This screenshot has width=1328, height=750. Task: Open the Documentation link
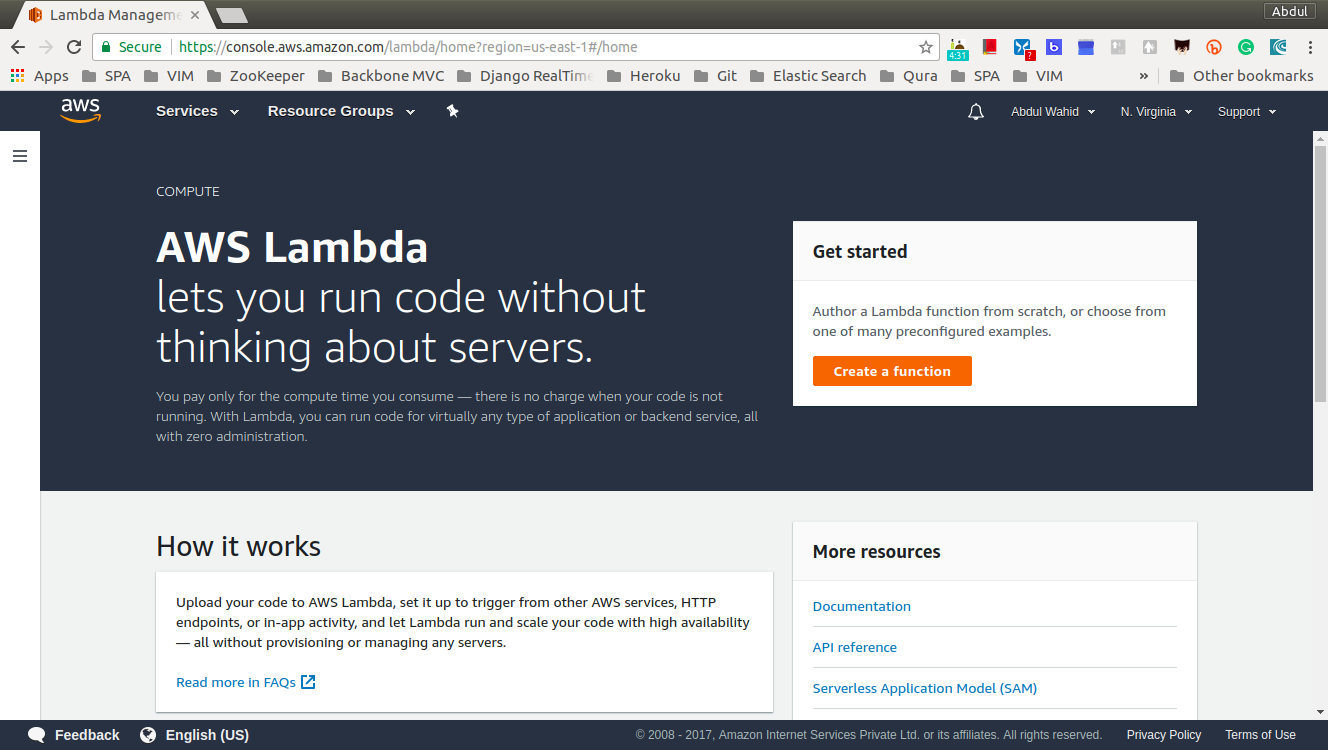coord(861,606)
